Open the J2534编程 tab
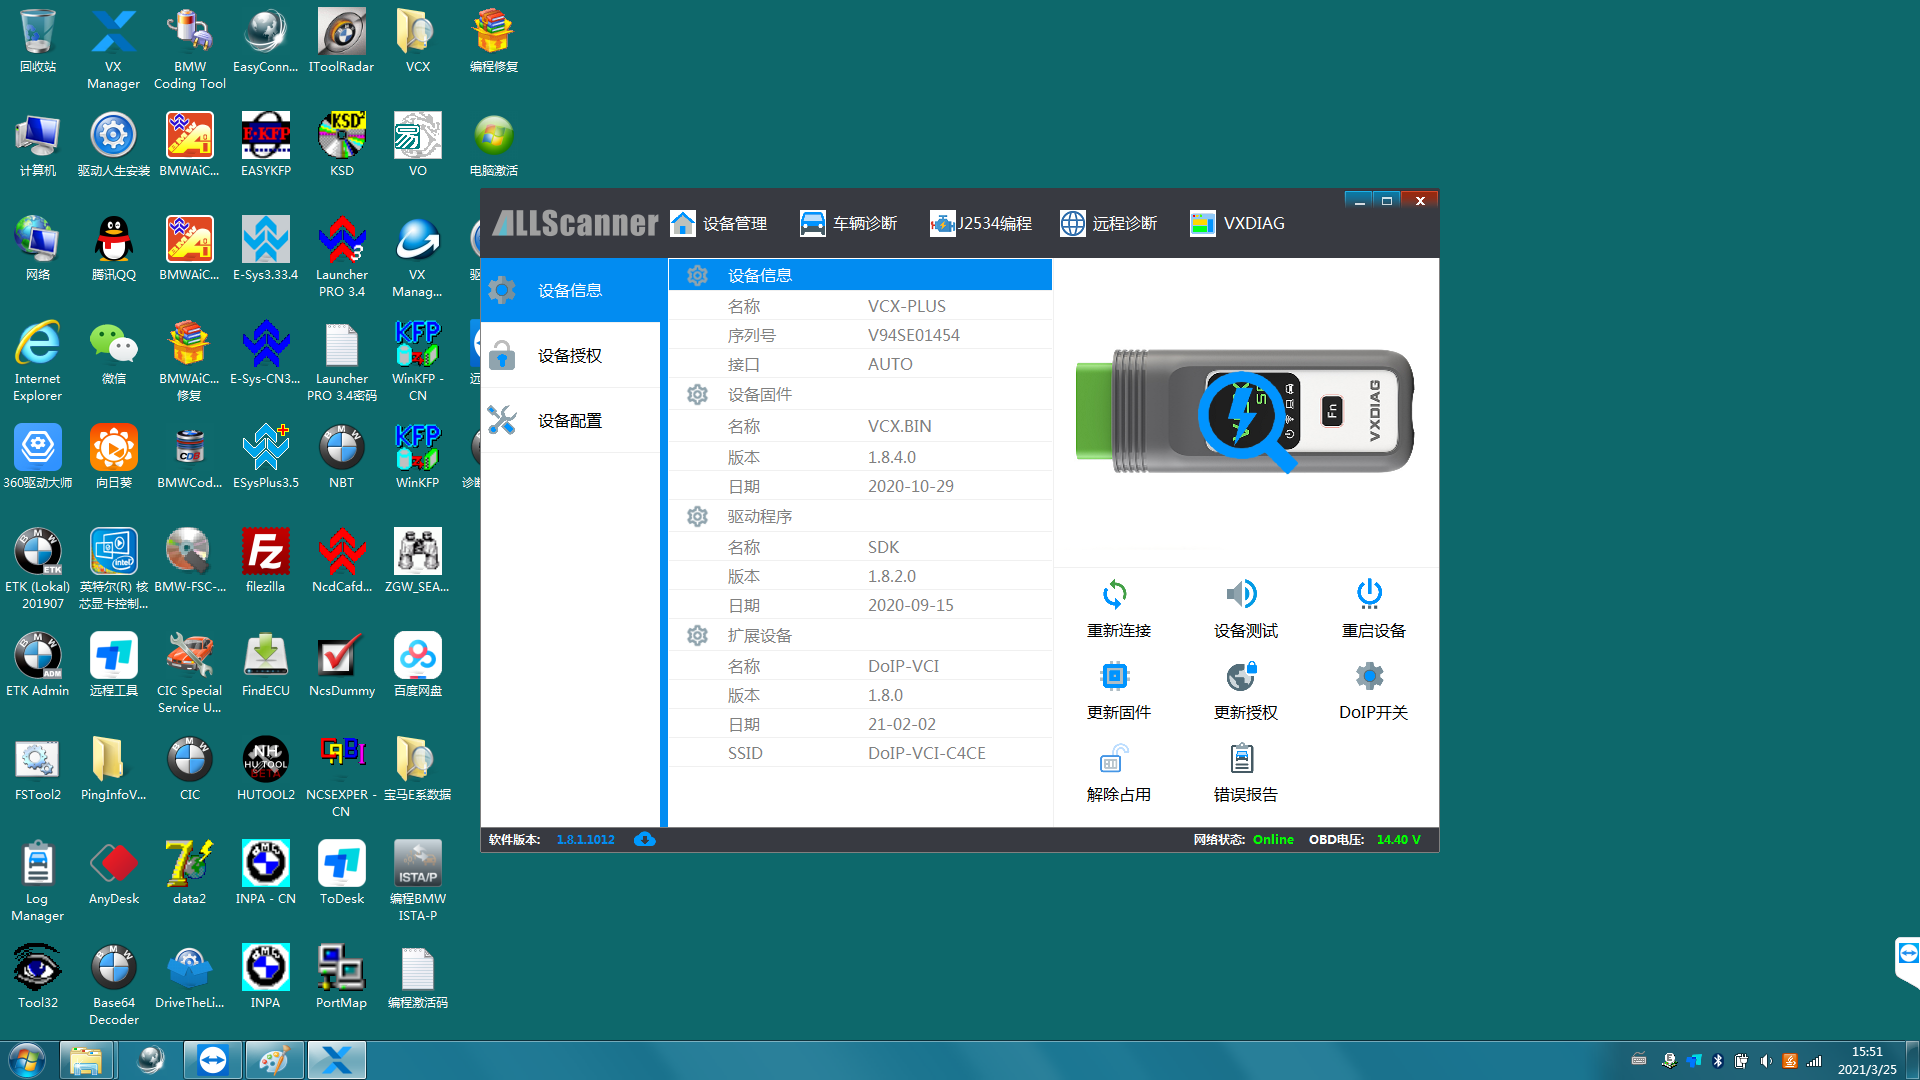This screenshot has width=1920, height=1080. [981, 223]
